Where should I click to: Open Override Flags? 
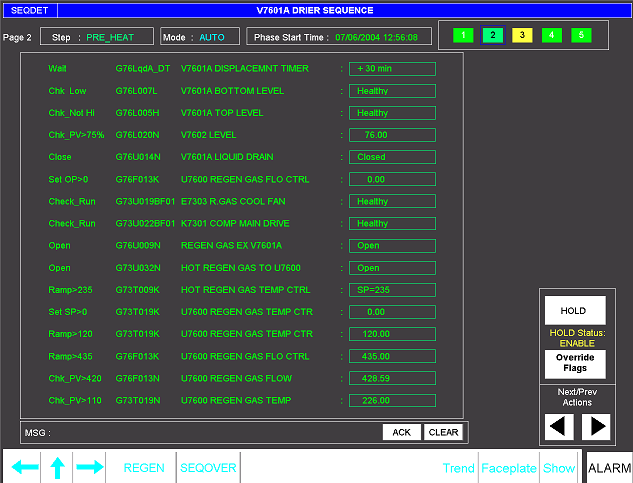tap(575, 364)
